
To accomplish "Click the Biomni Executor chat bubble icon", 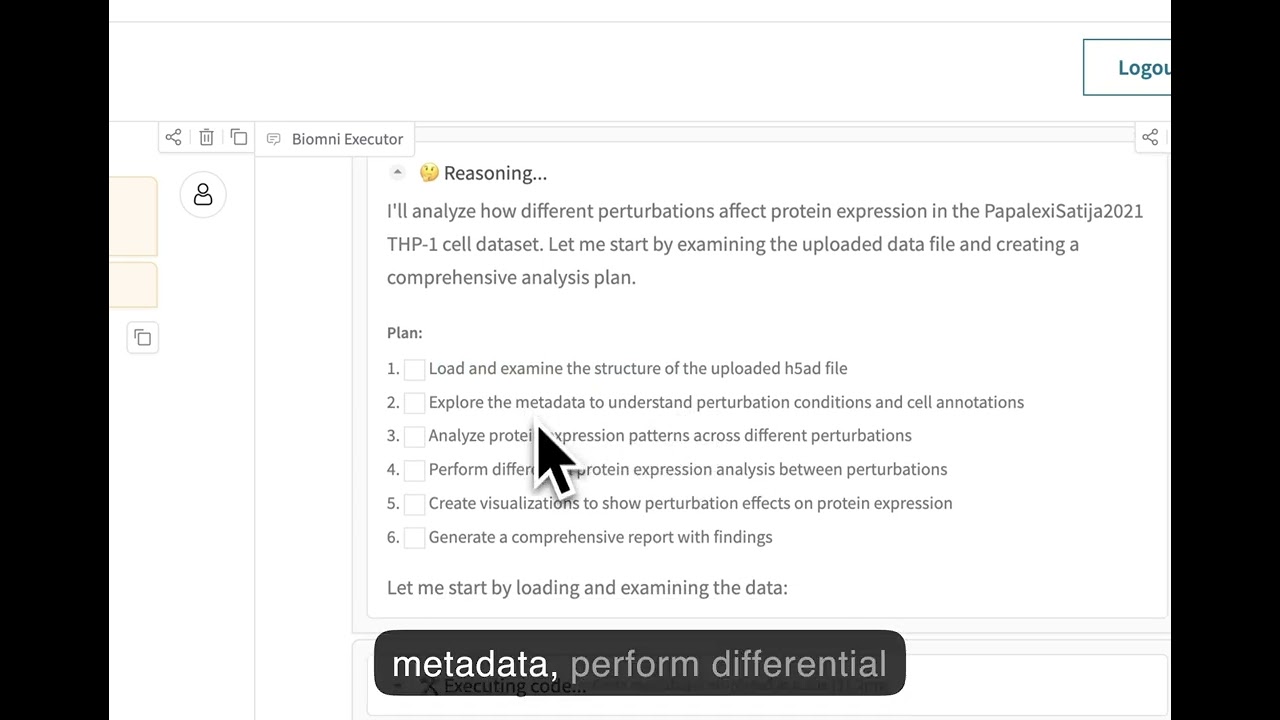I will (273, 139).
